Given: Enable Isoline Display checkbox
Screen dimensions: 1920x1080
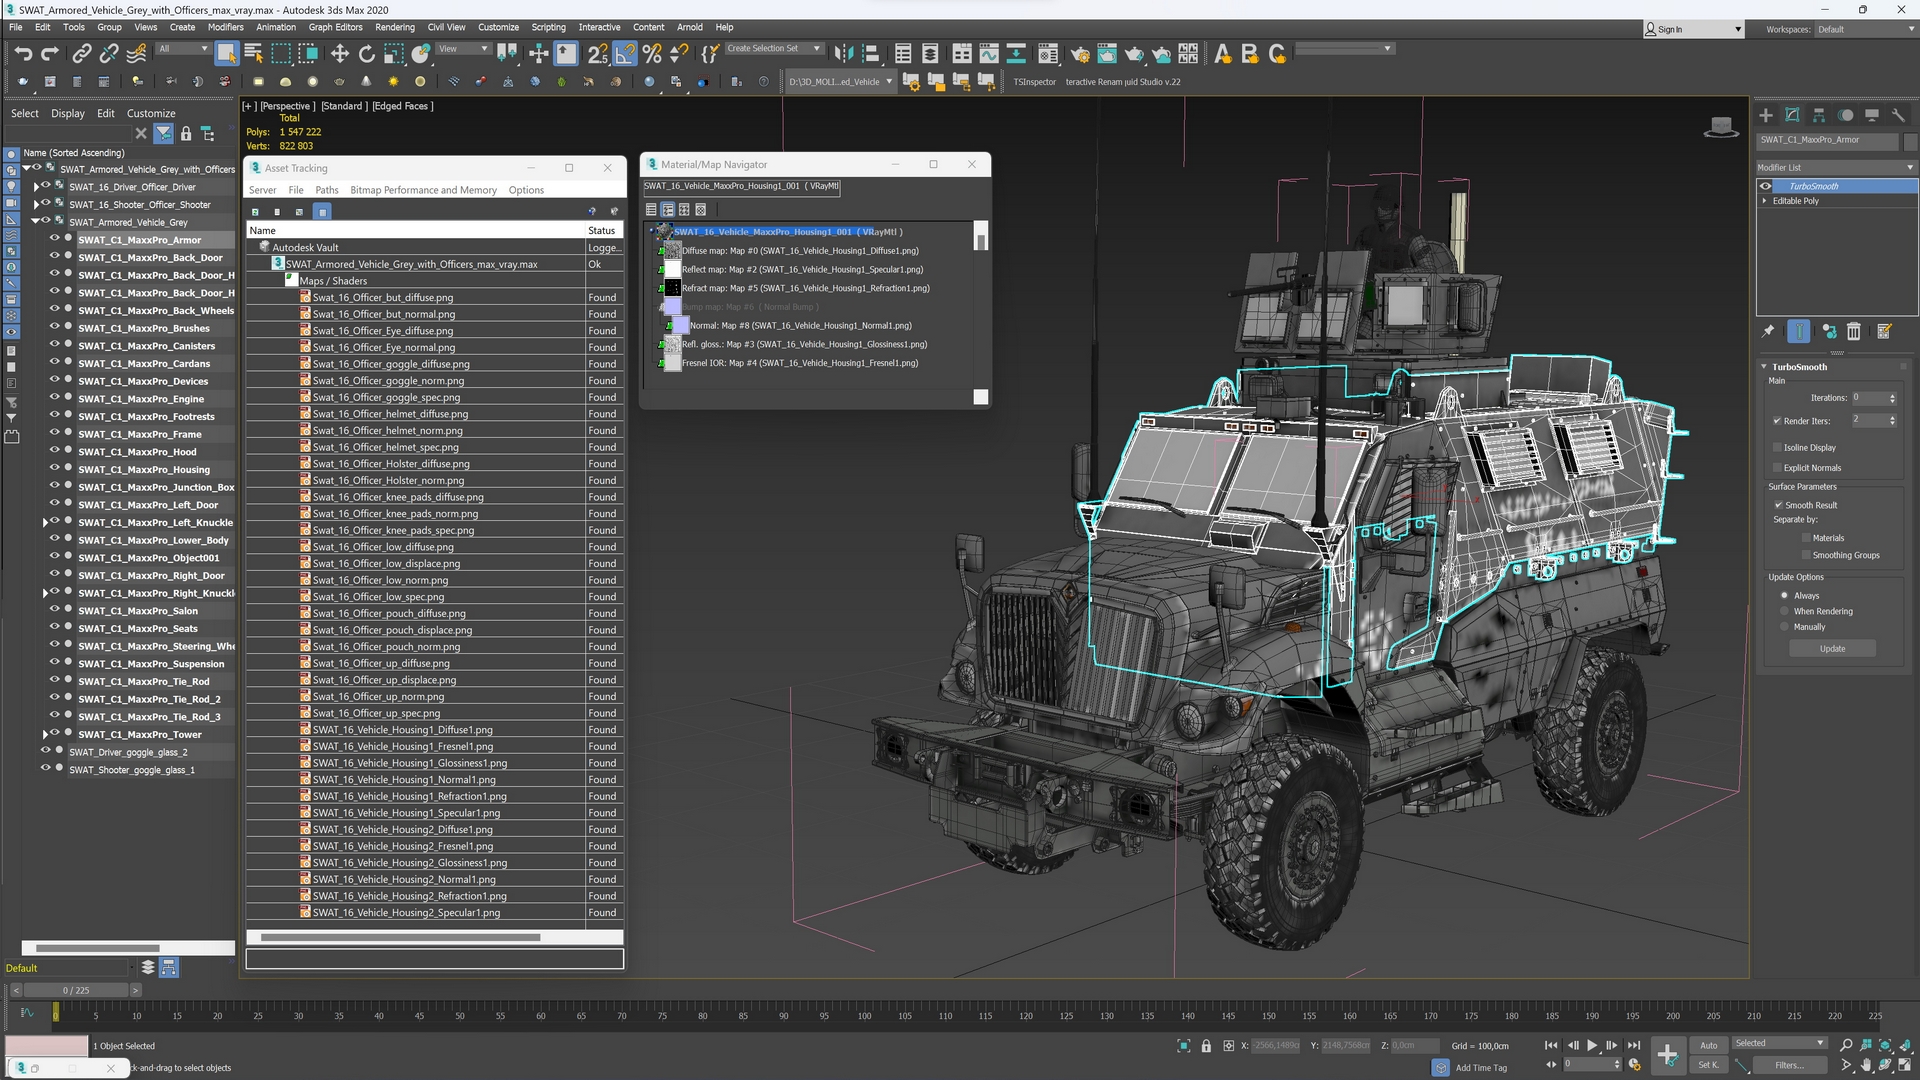Looking at the screenshot, I should (1777, 448).
